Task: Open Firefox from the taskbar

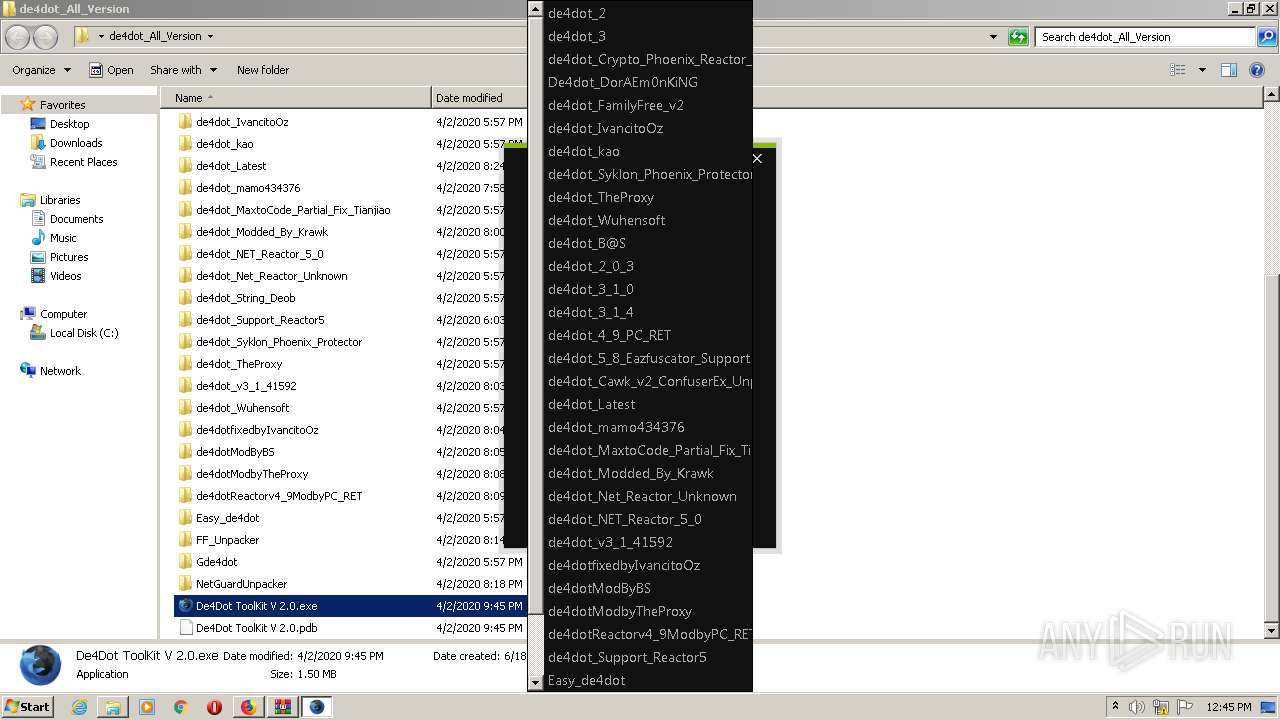Action: pyautogui.click(x=248, y=707)
